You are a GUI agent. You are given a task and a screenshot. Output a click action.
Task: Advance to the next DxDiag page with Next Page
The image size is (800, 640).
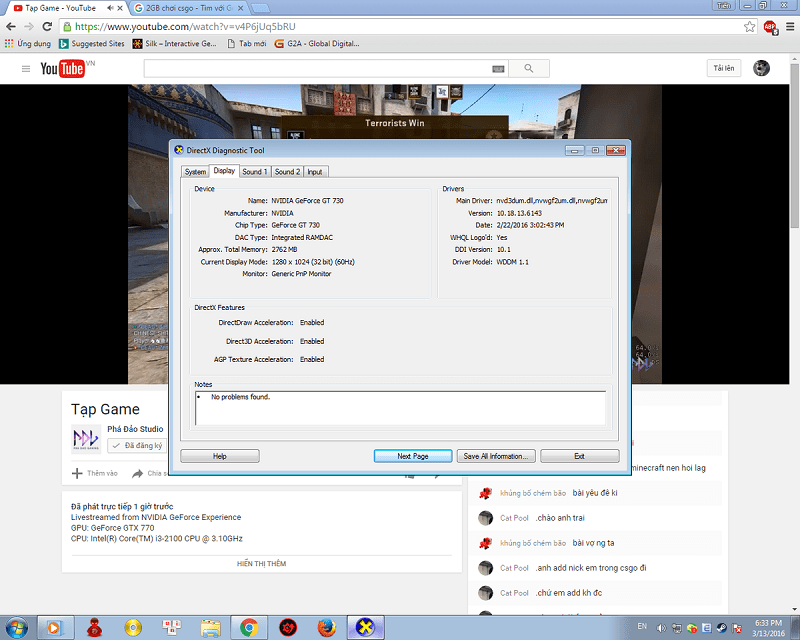tap(412, 455)
